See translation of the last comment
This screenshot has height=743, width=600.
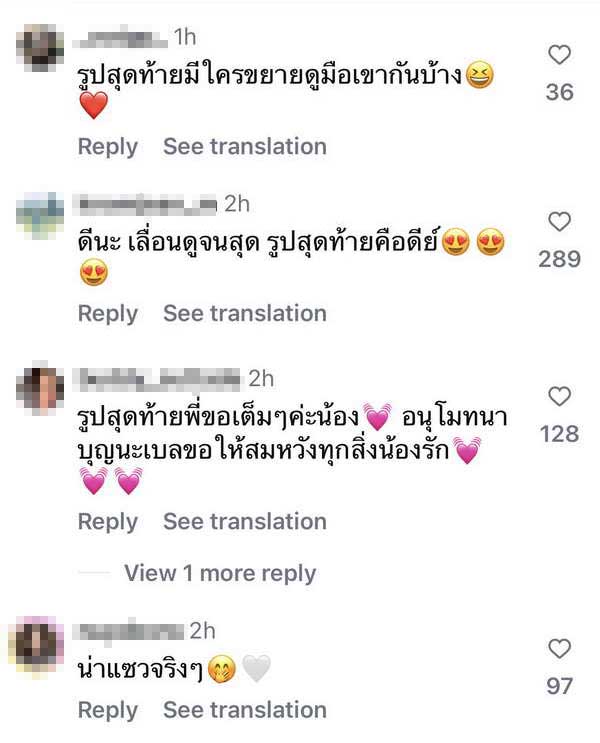tap(245, 710)
